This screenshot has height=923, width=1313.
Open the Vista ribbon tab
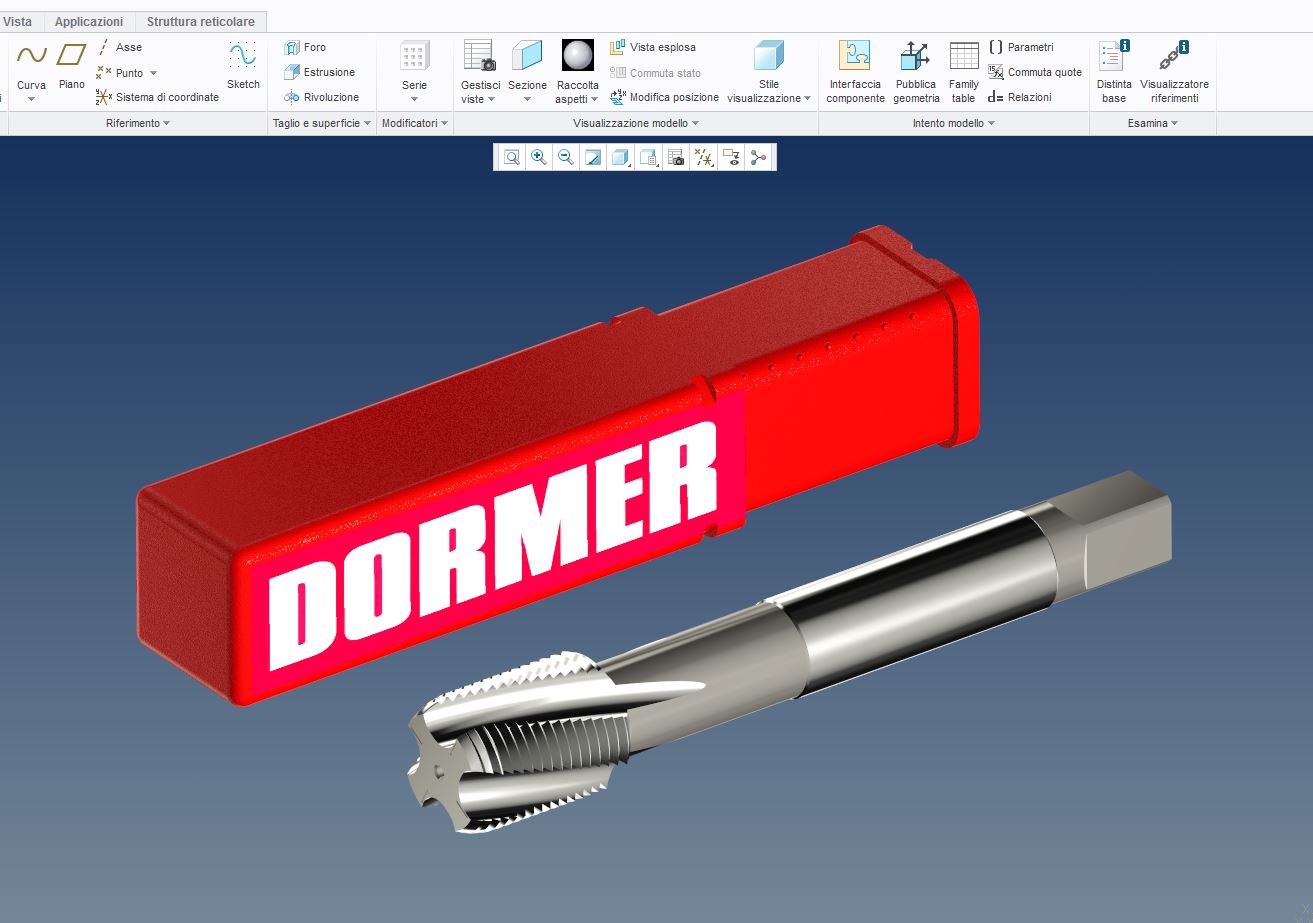(17, 21)
